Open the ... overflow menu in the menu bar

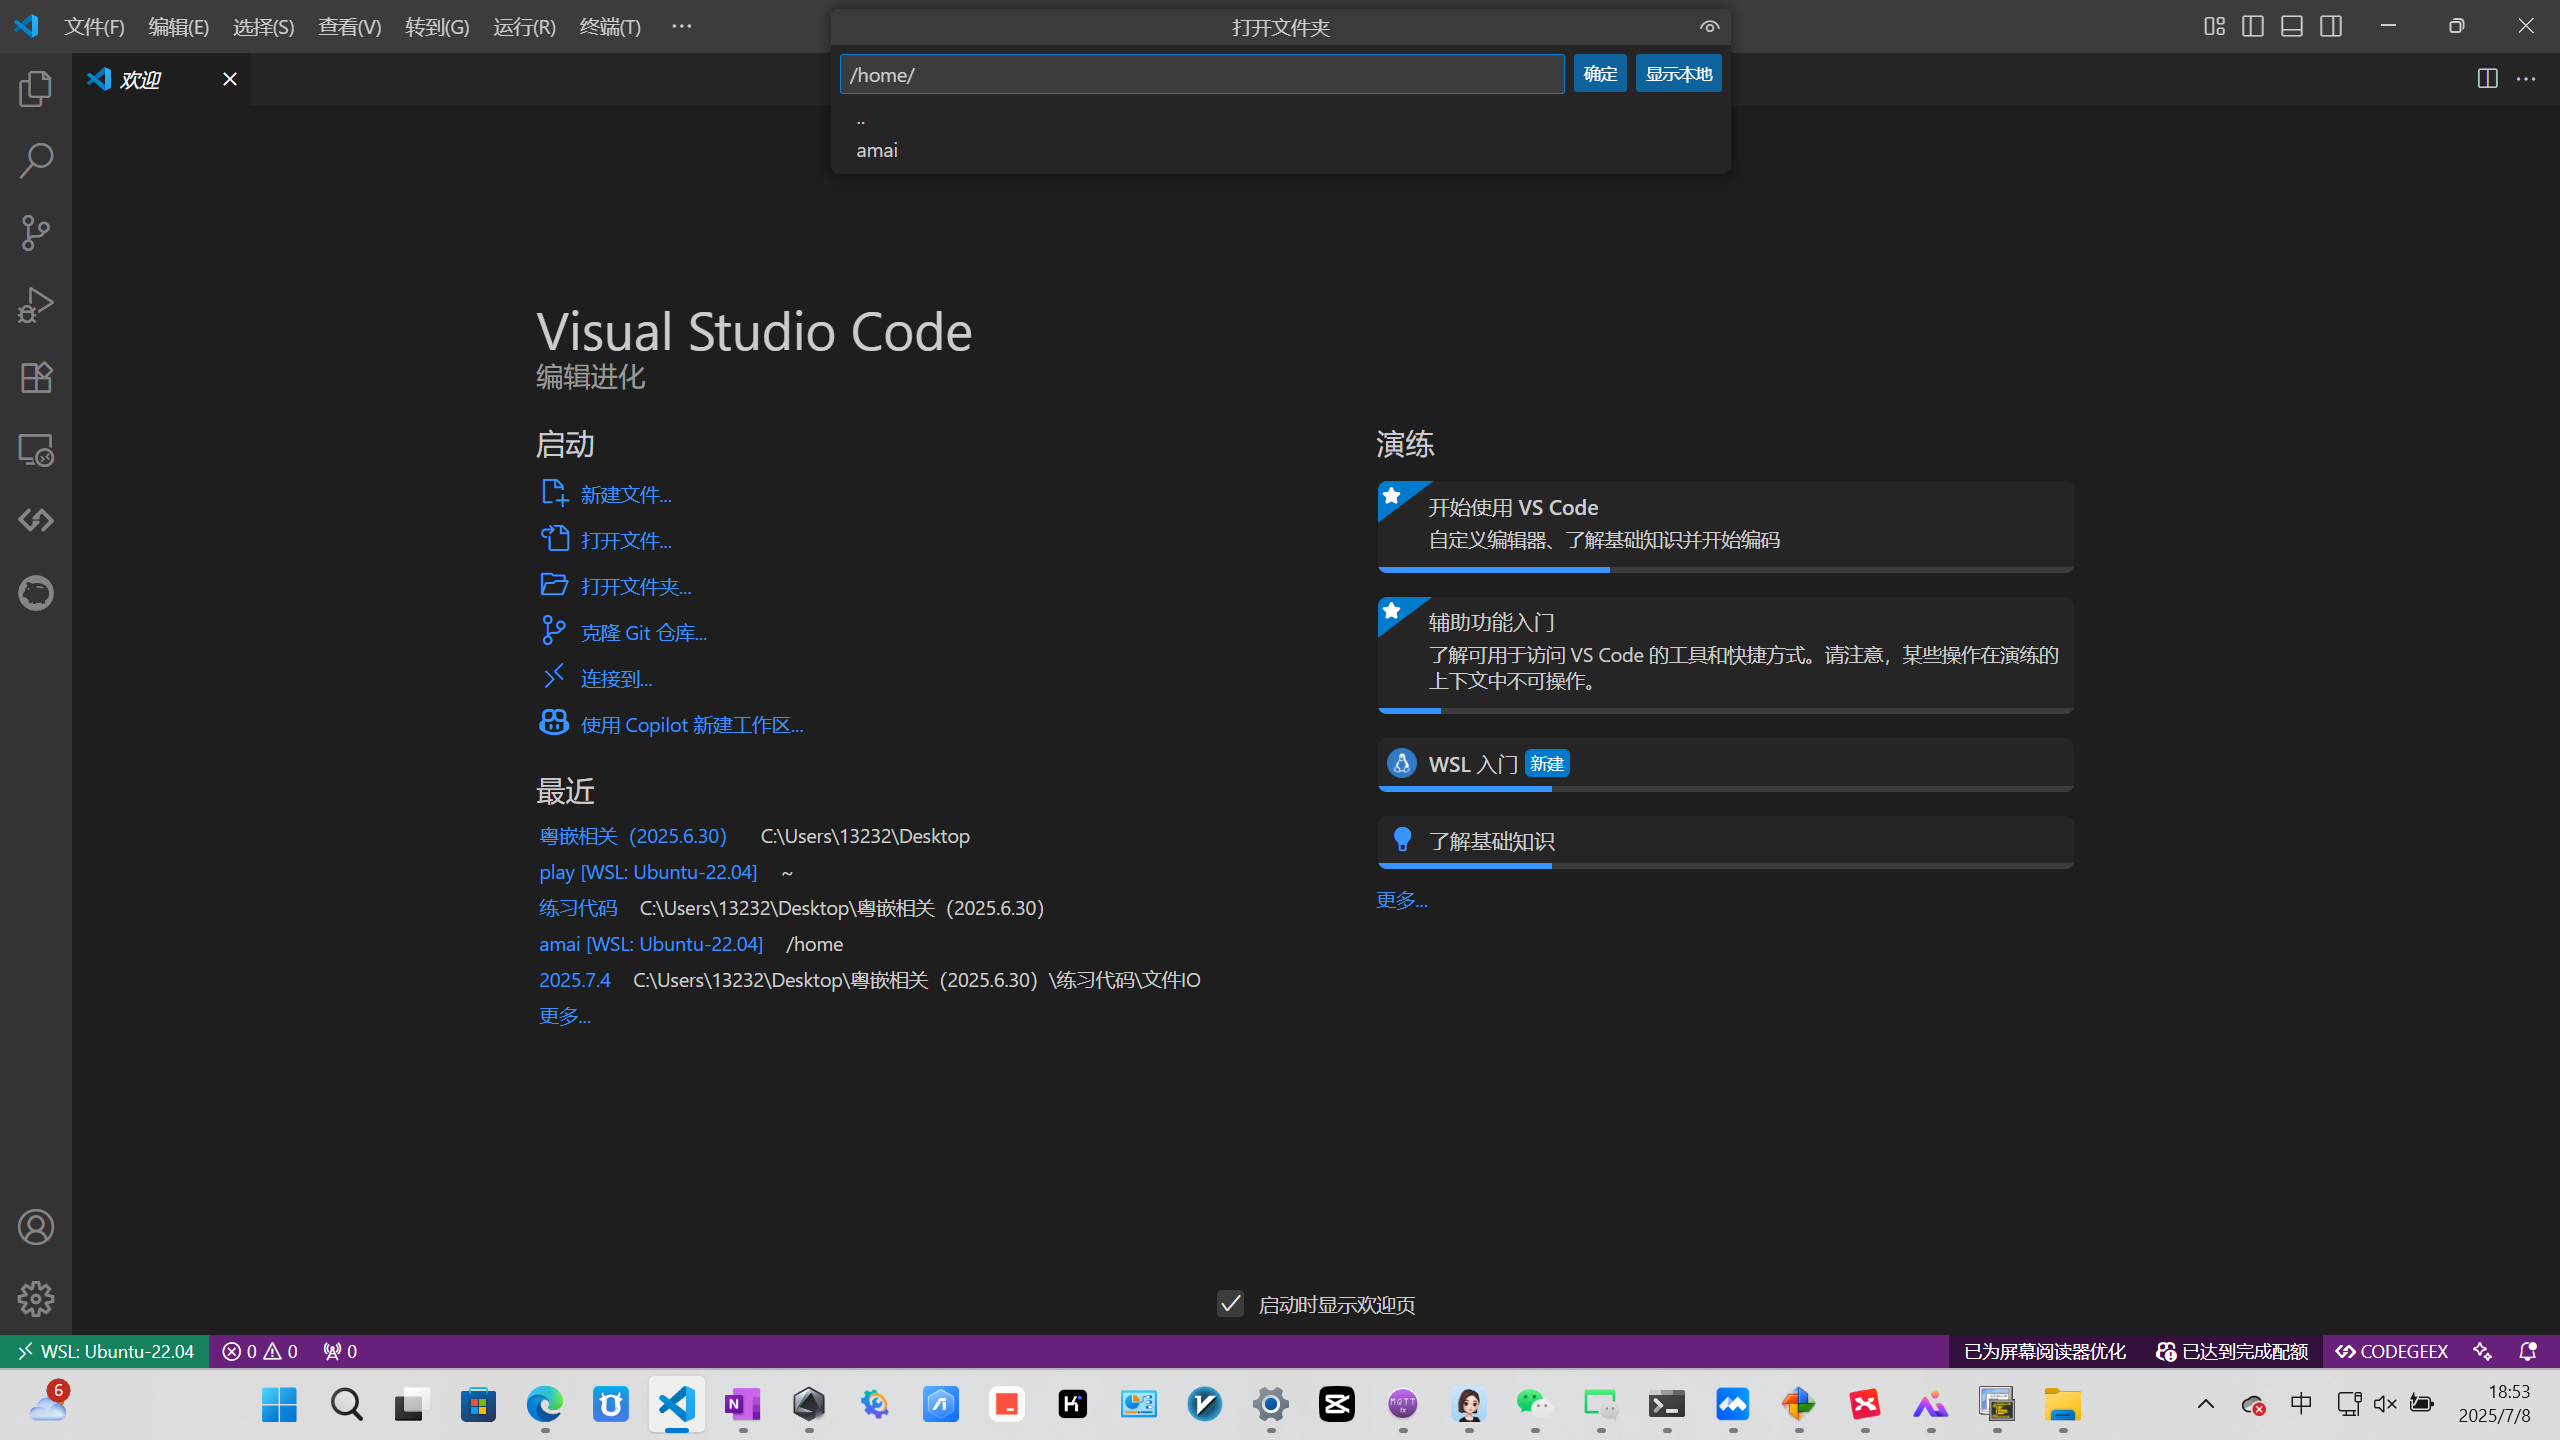tap(682, 26)
